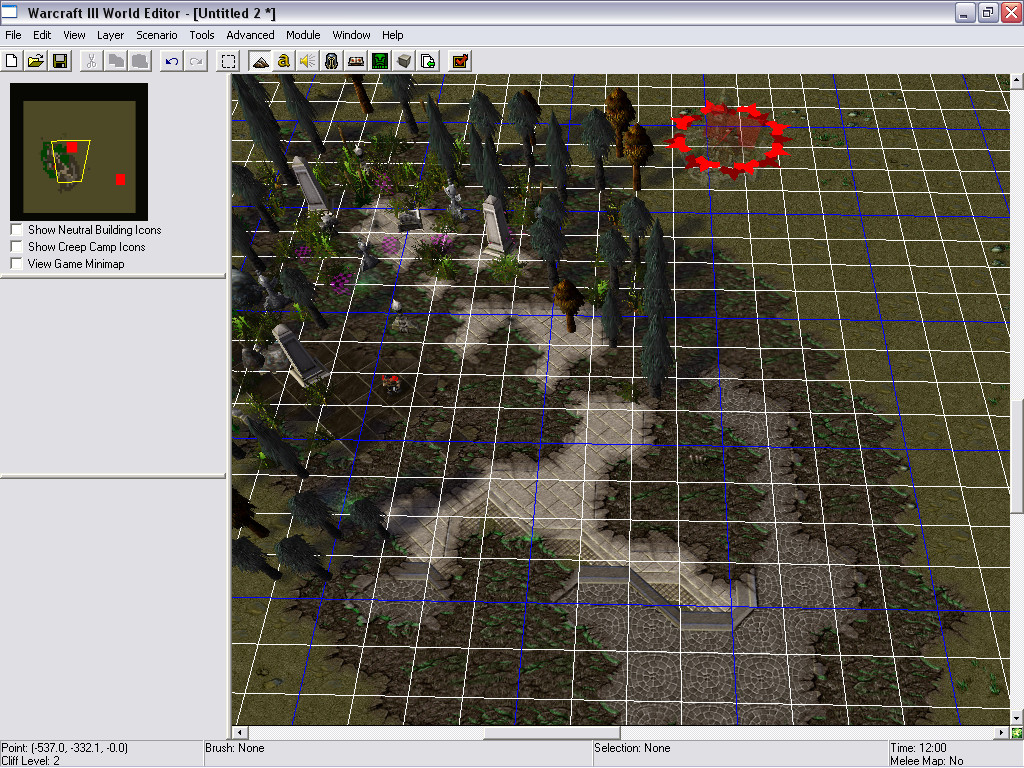This screenshot has width=1024, height=768.
Task: Click the application icon in the title bar
Action: click(x=9, y=12)
